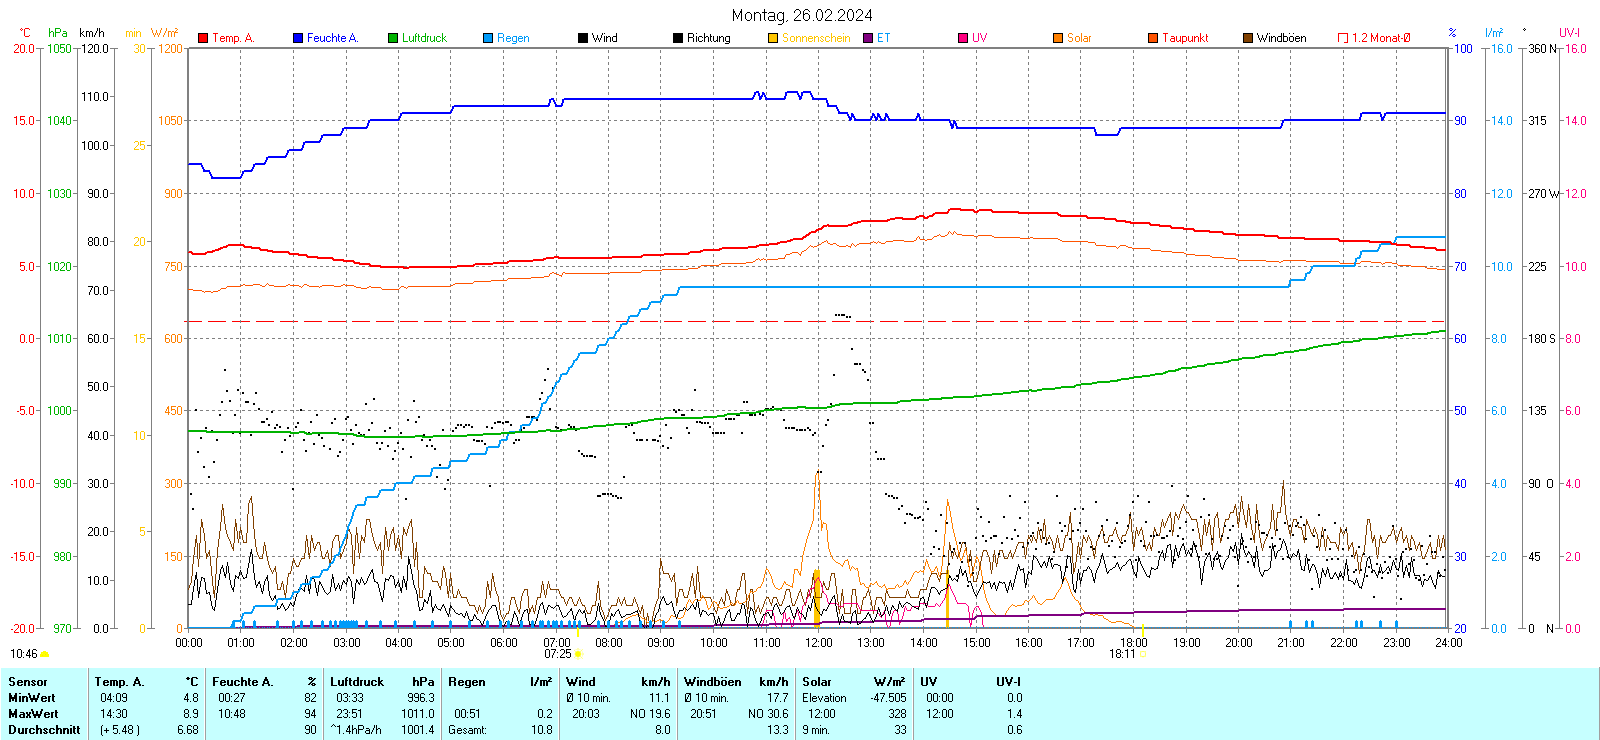Click the magenta UV legend square
This screenshot has height=740, width=1600.
coord(963,38)
